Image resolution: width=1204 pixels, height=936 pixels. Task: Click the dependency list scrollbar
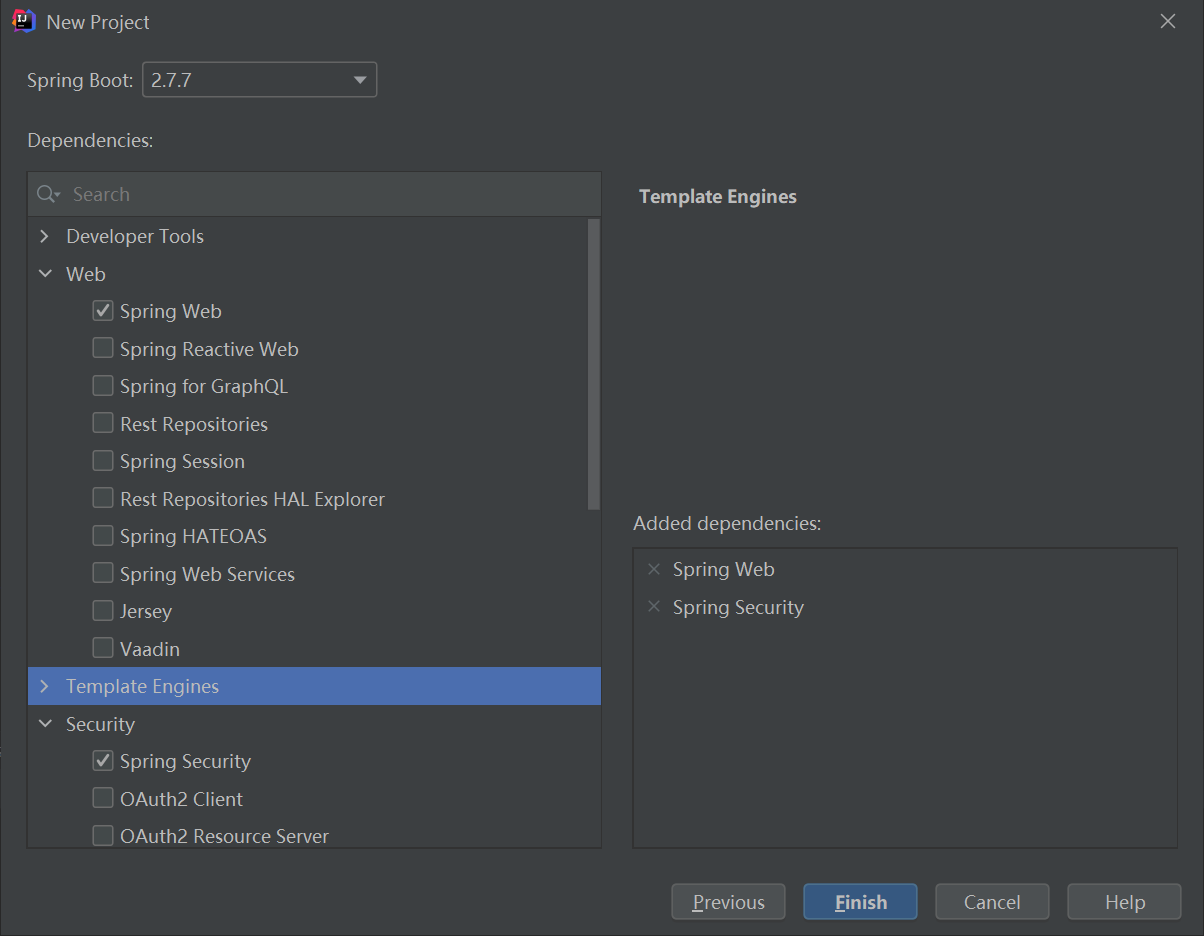594,364
